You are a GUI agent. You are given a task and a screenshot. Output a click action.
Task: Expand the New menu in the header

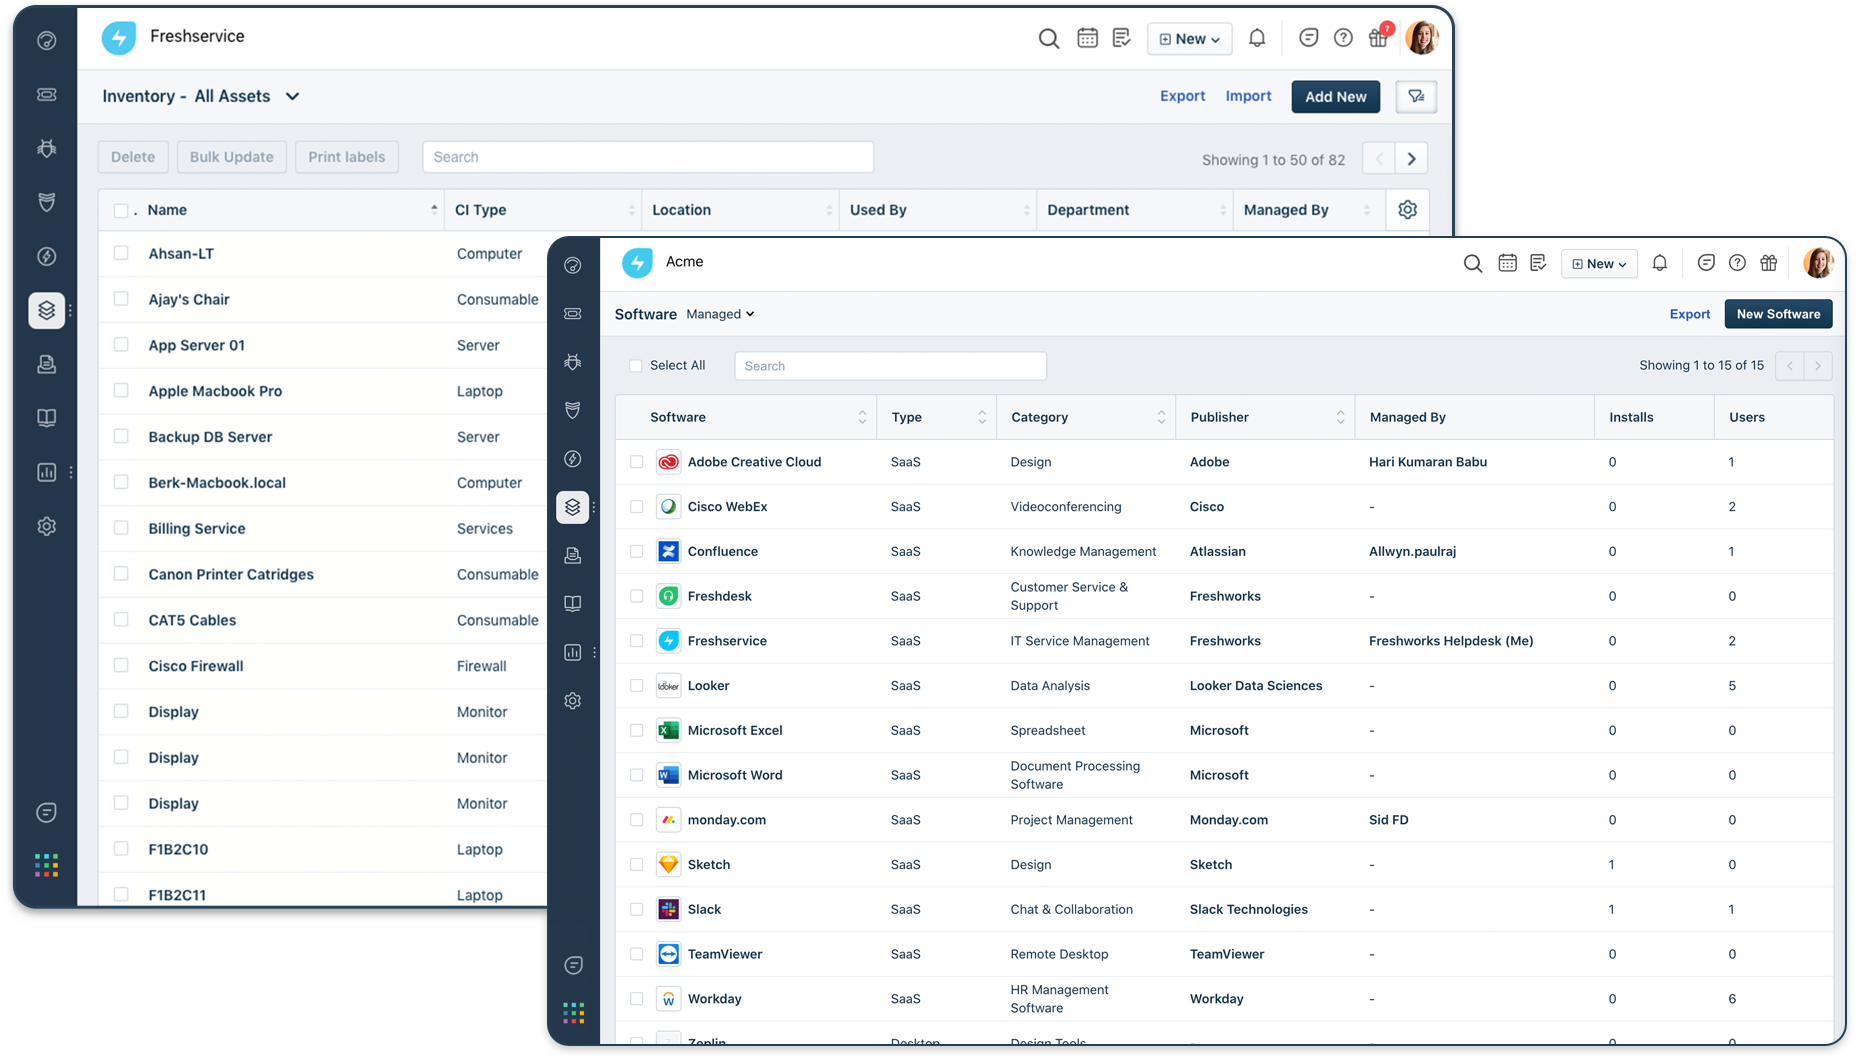tap(1598, 263)
